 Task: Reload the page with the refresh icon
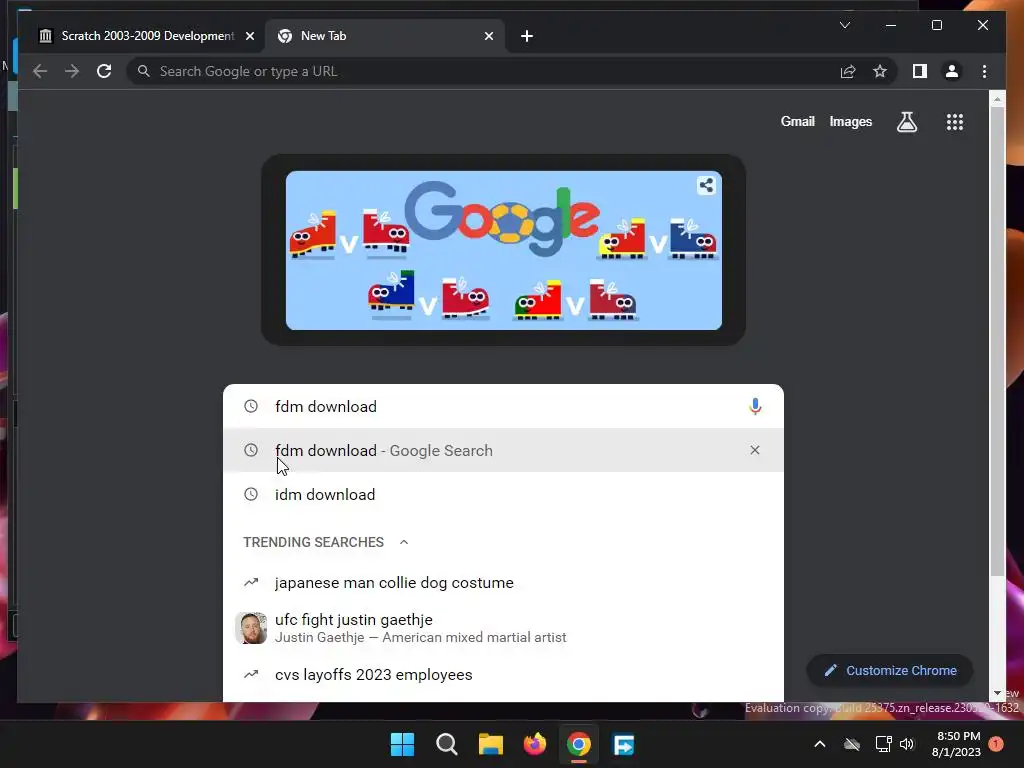(104, 71)
